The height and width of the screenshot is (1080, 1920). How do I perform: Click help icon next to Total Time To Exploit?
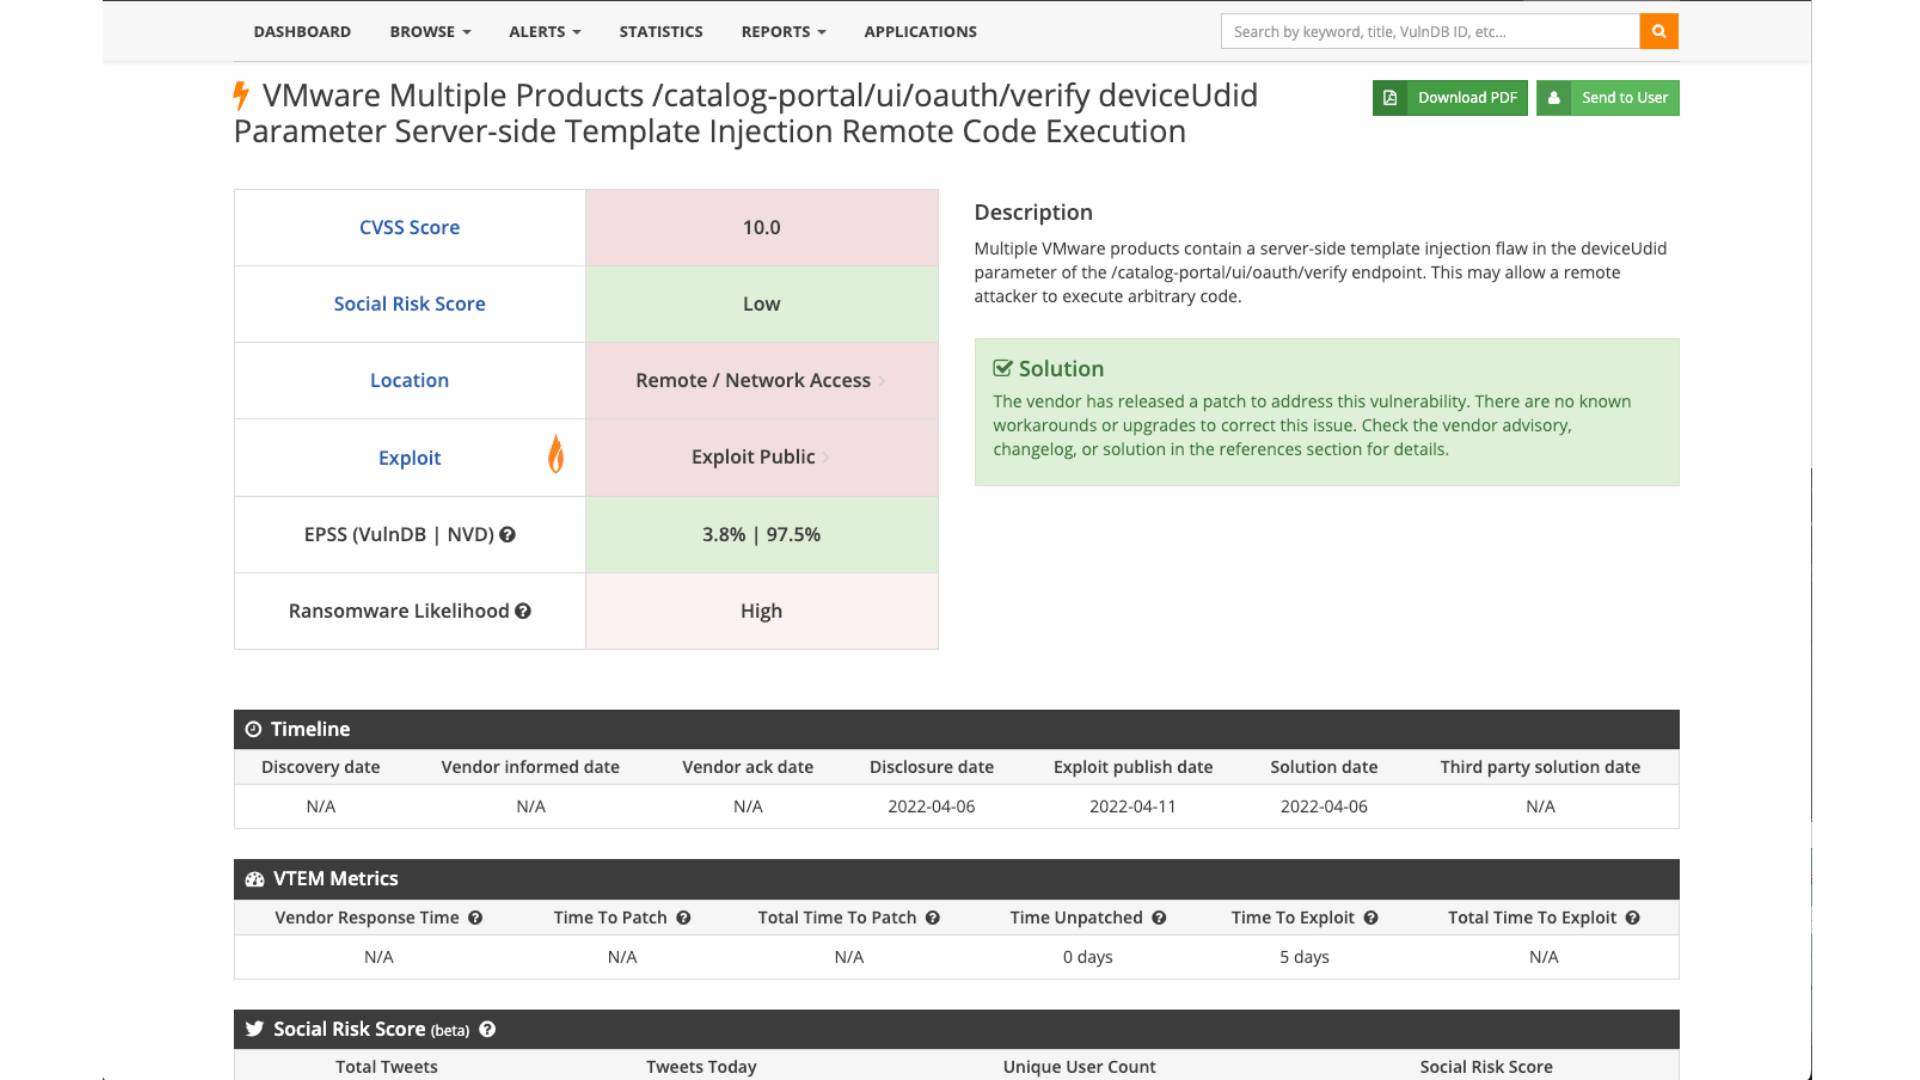click(x=1633, y=918)
